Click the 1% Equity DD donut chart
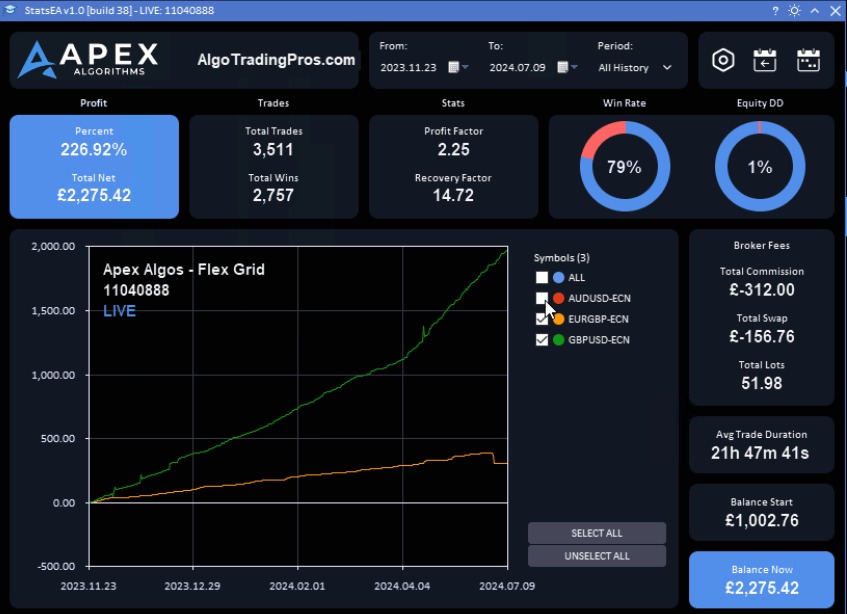The width and height of the screenshot is (847, 614). (760, 166)
